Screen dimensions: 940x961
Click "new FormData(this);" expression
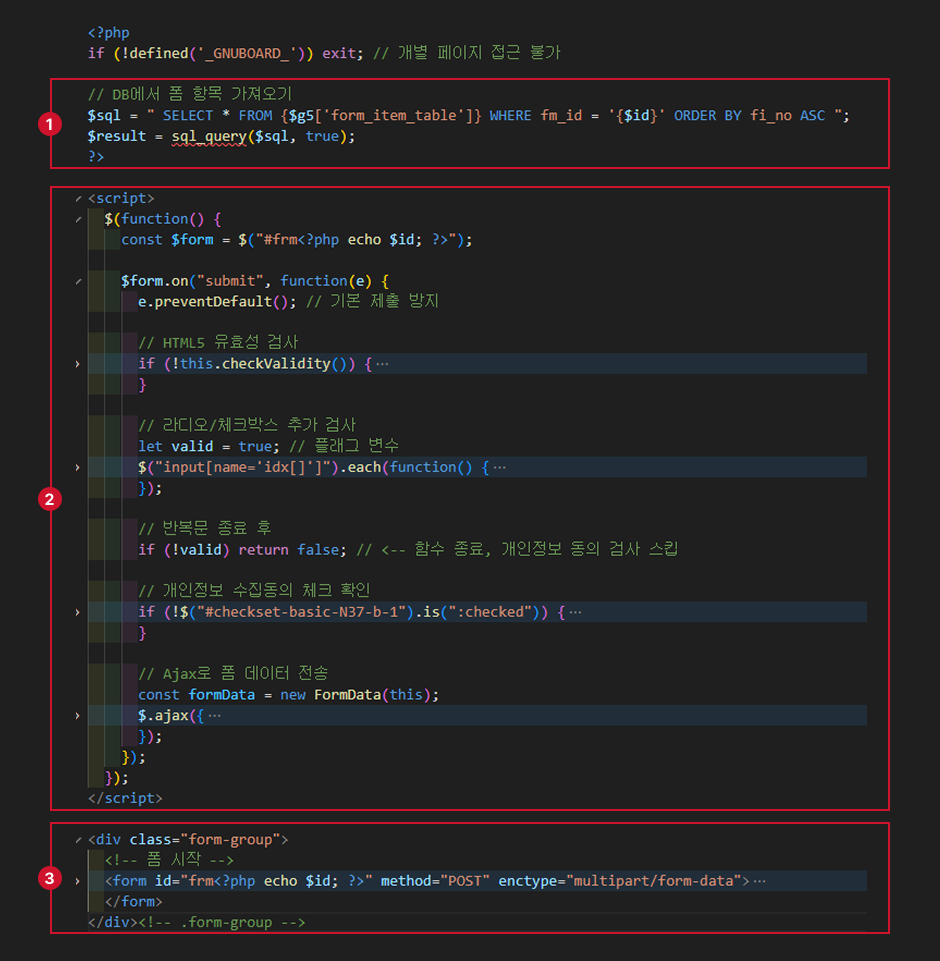pos(360,695)
